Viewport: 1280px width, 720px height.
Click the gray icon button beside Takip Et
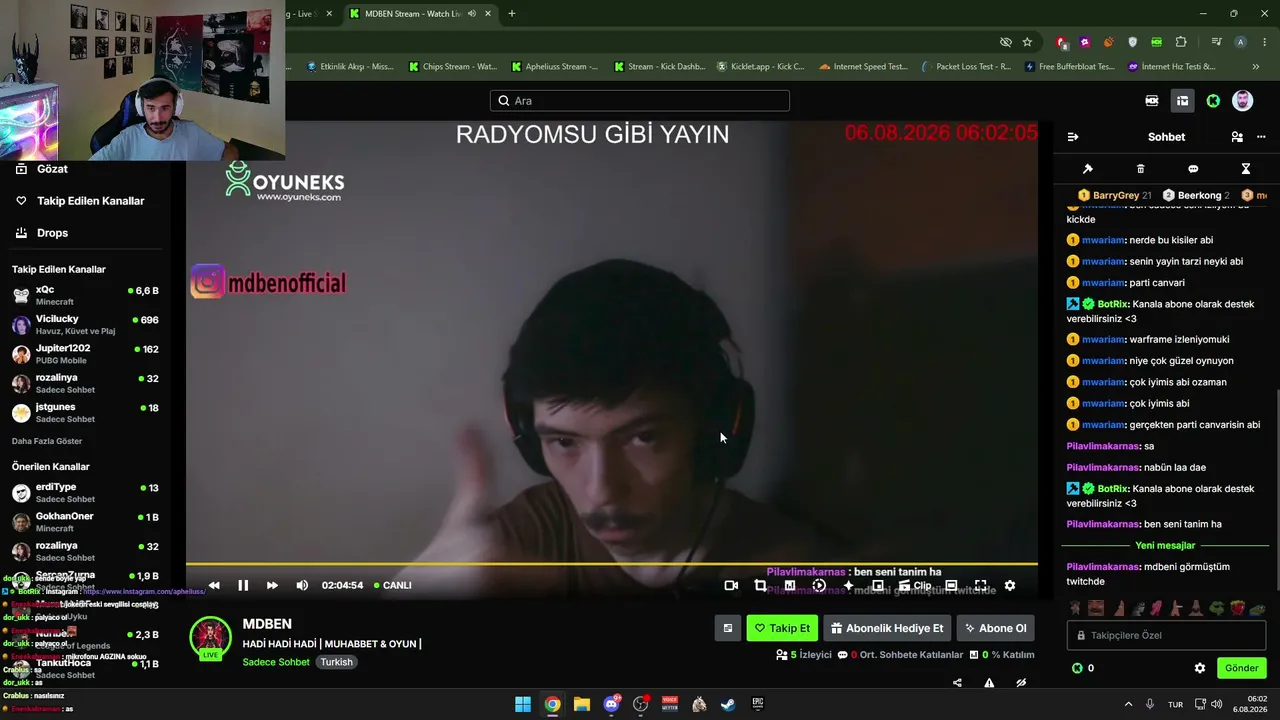tap(728, 628)
